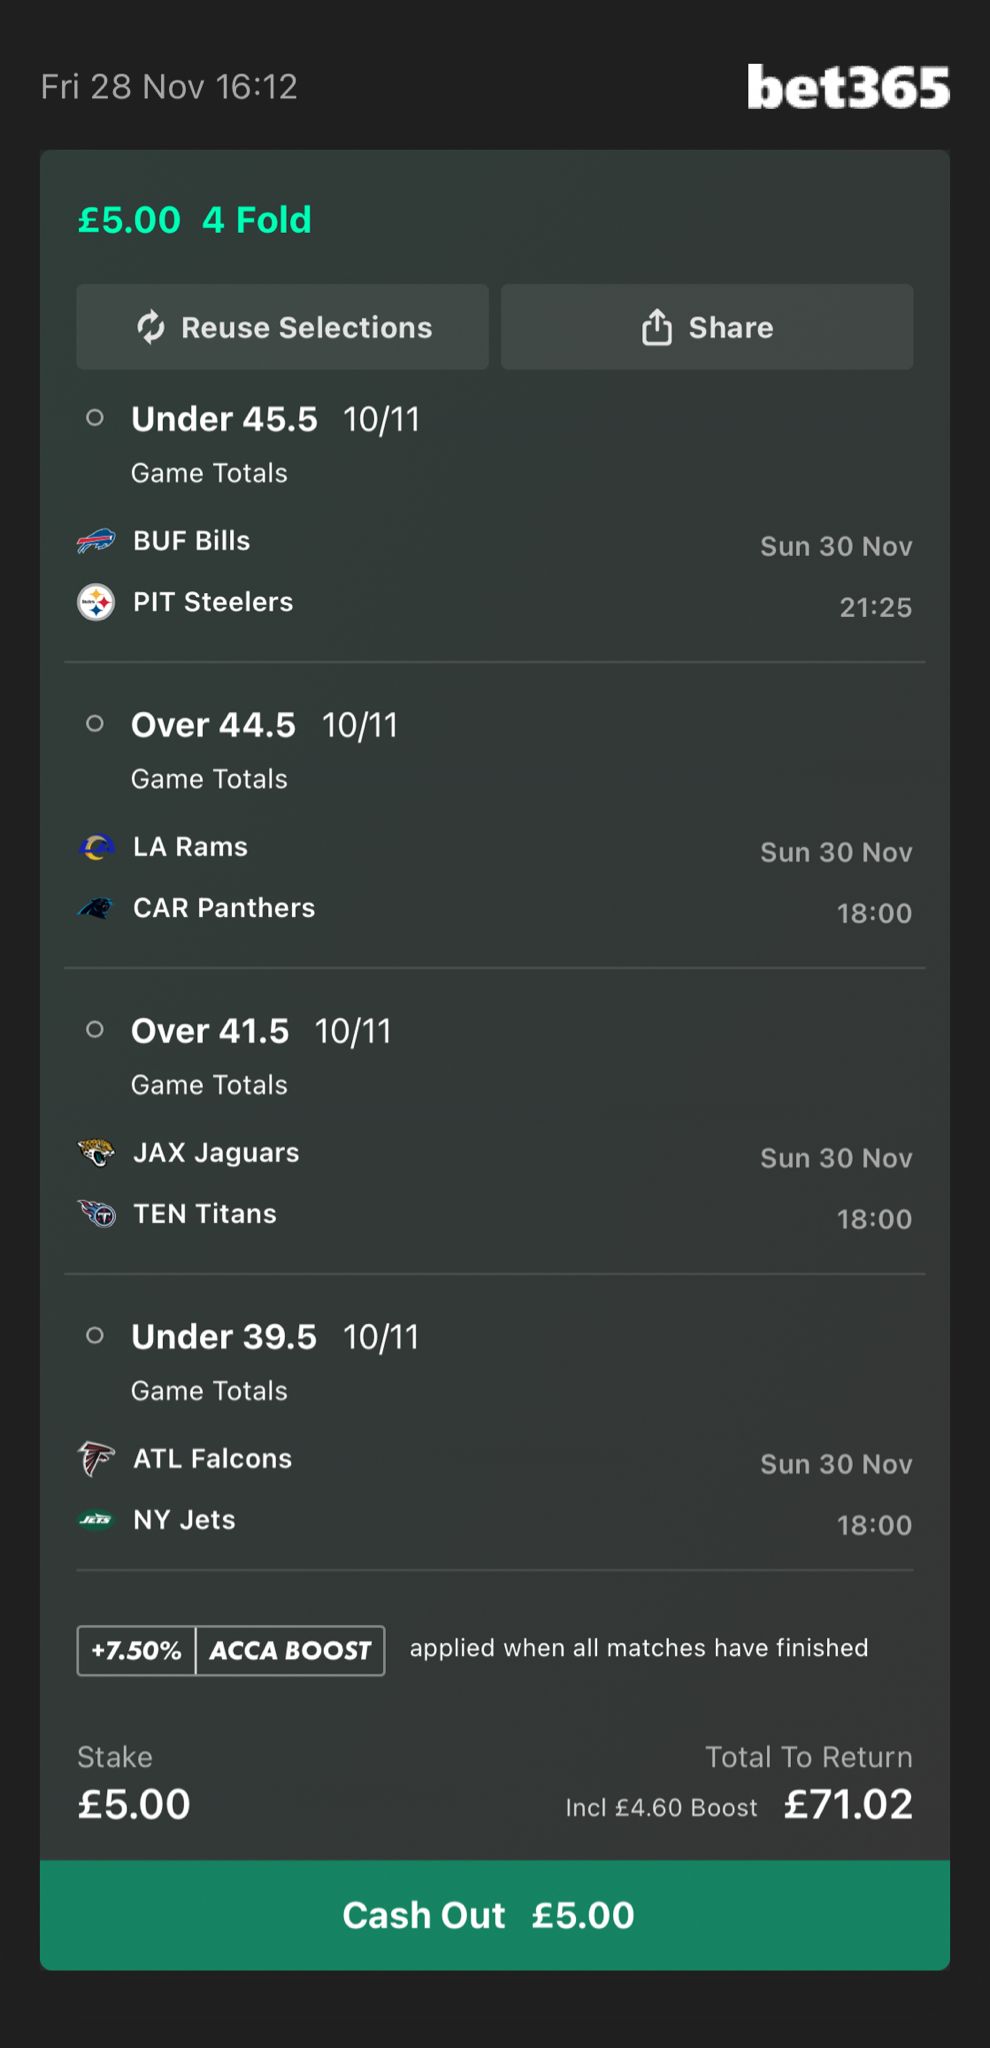Select the £5.00 4 Fold heading
This screenshot has height=2048, width=990.
(195, 220)
